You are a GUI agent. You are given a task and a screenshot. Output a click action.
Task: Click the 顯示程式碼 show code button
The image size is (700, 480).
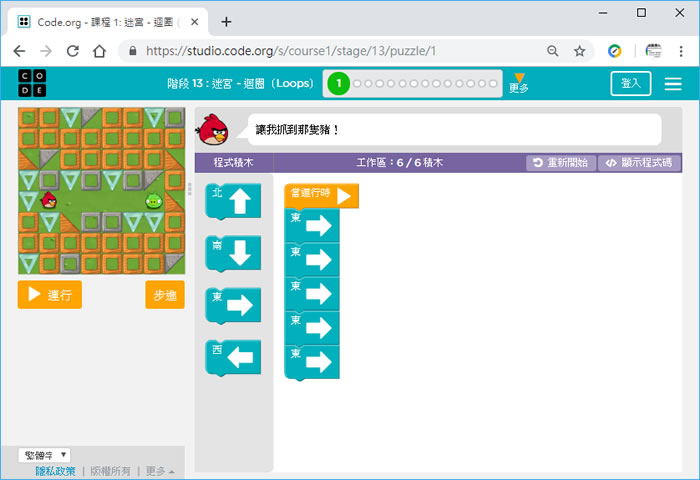639,163
